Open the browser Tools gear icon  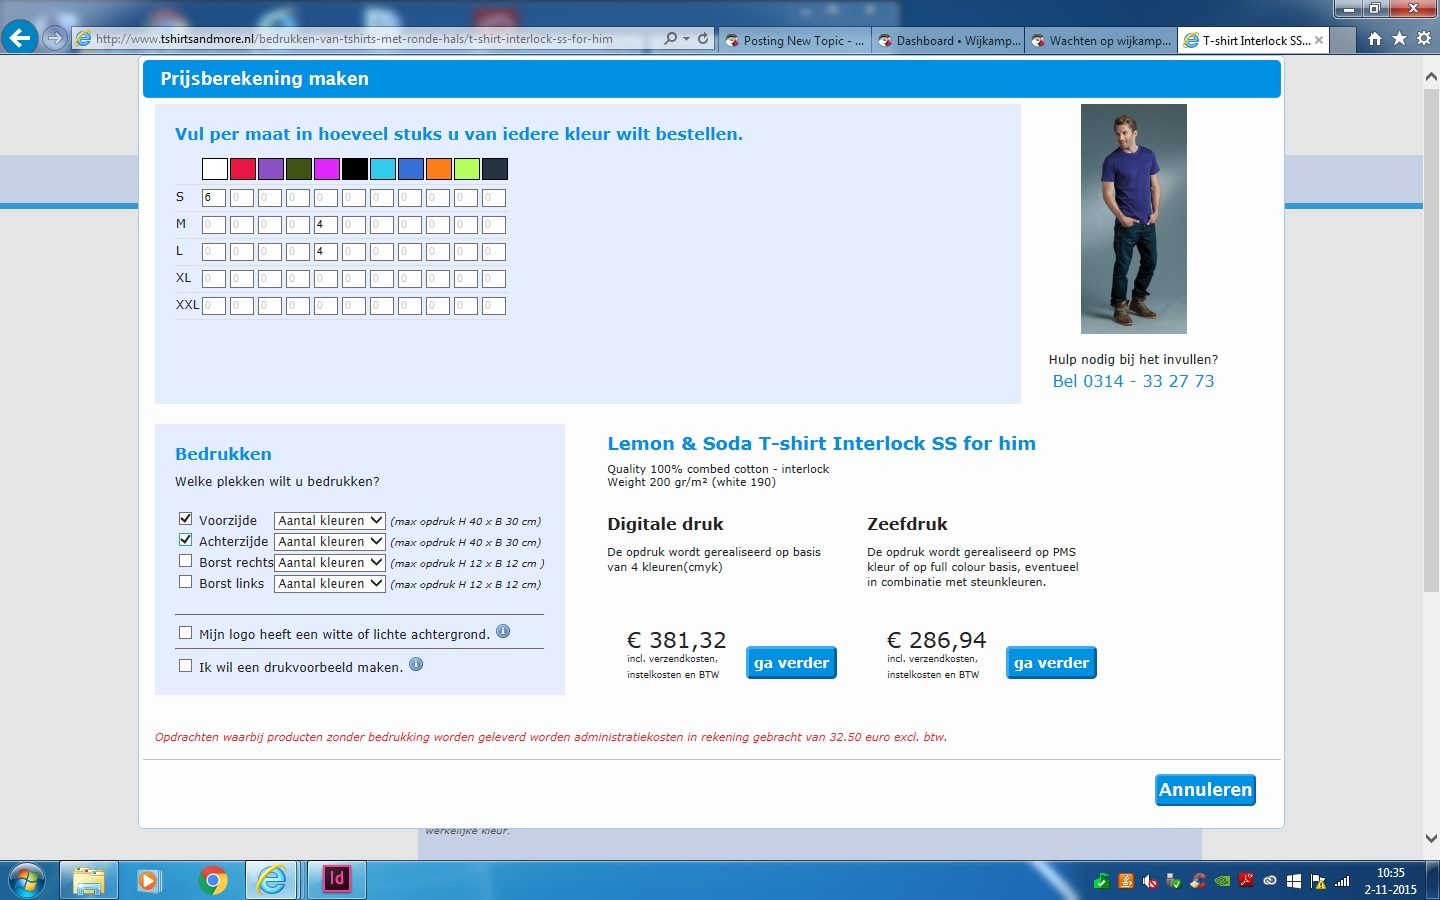tap(1424, 39)
